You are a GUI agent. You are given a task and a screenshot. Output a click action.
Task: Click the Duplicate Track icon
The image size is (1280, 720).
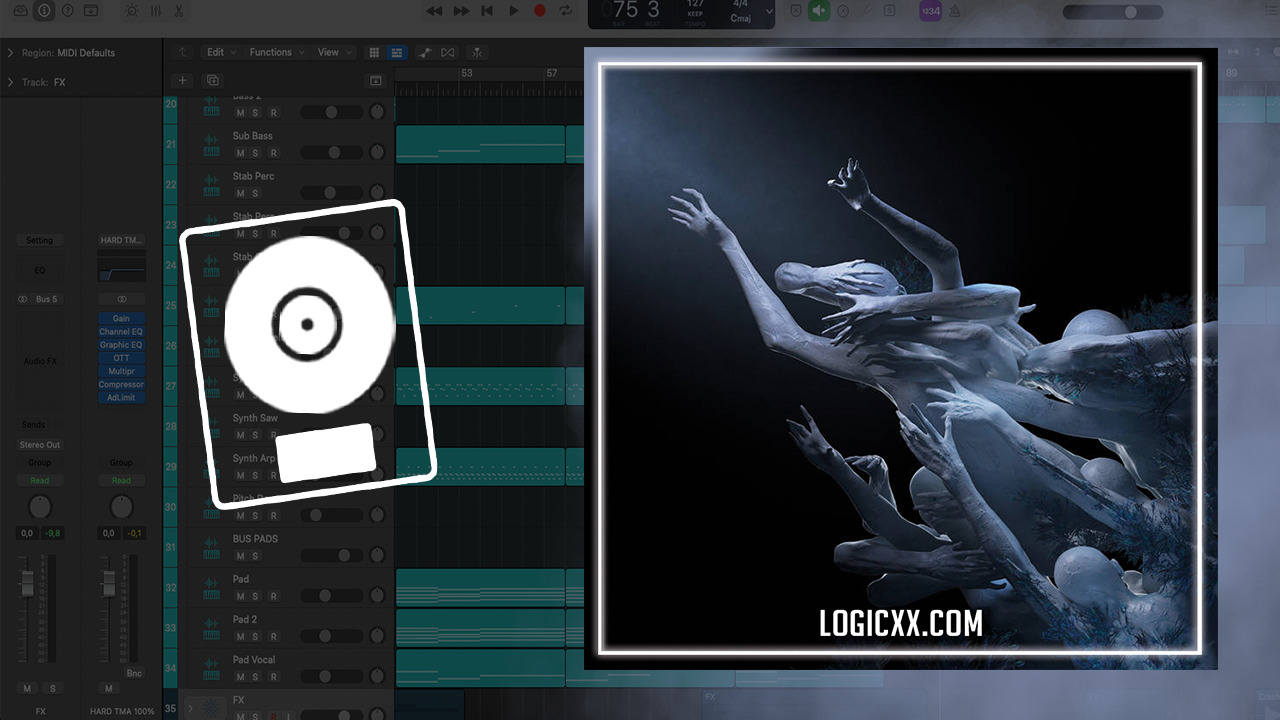pos(212,80)
